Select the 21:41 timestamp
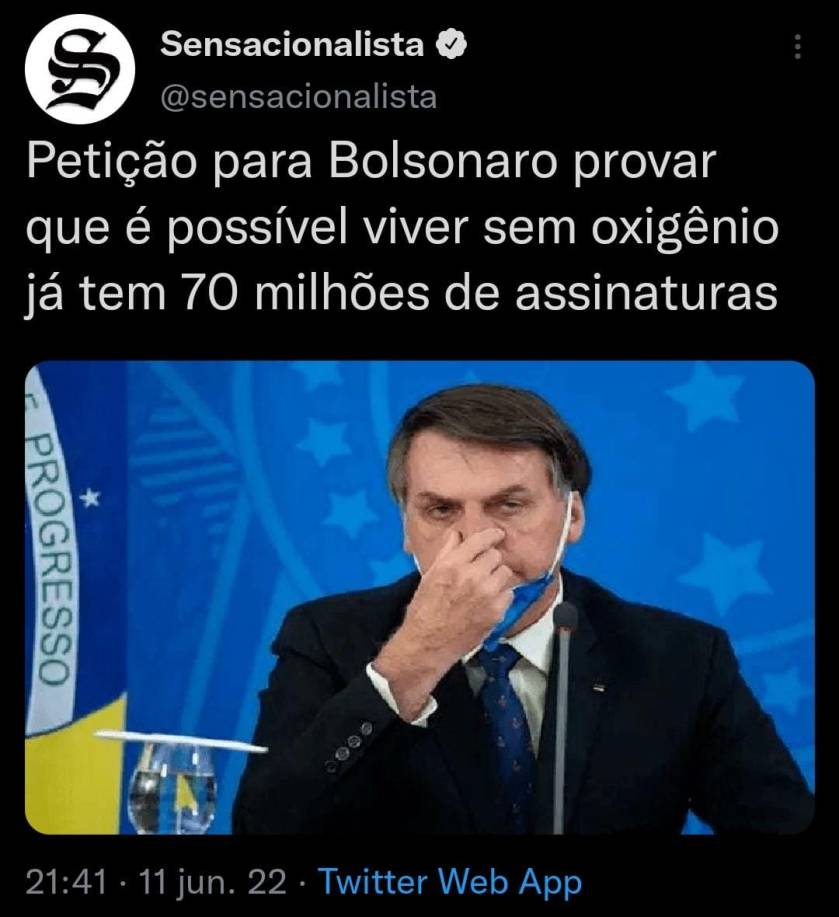 66,882
